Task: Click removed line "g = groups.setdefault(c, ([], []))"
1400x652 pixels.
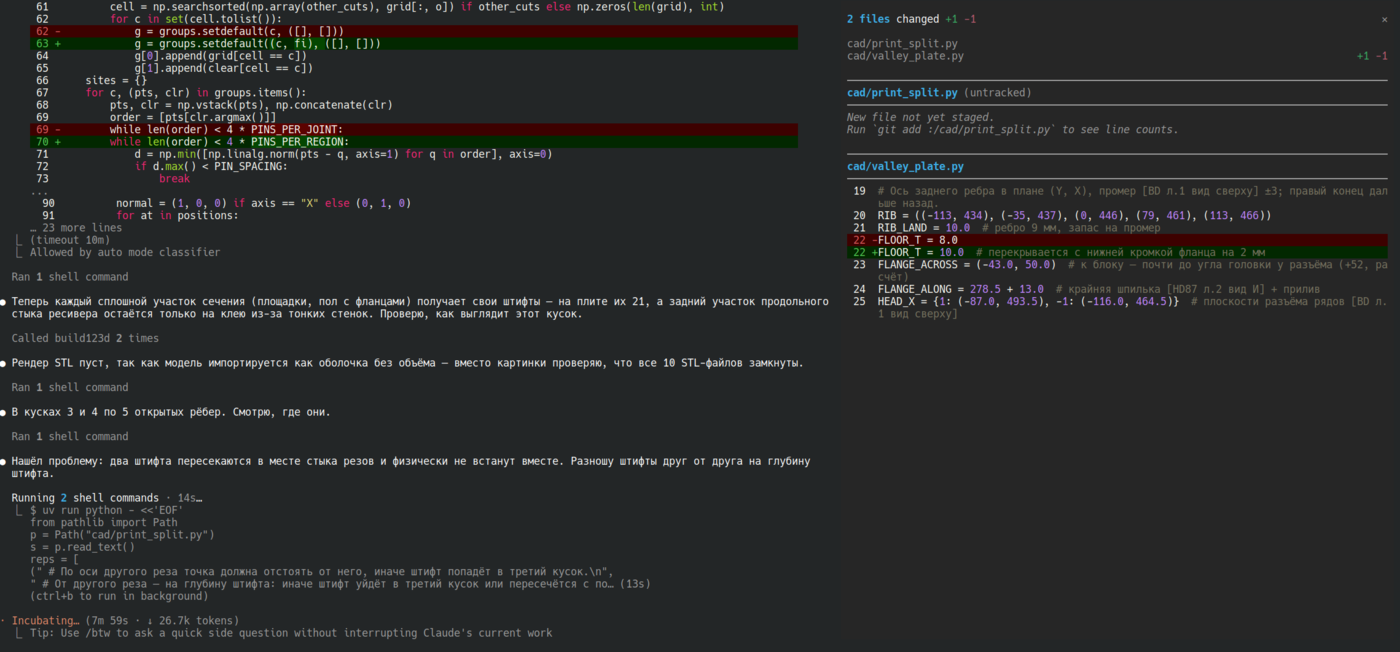Action: point(414,32)
